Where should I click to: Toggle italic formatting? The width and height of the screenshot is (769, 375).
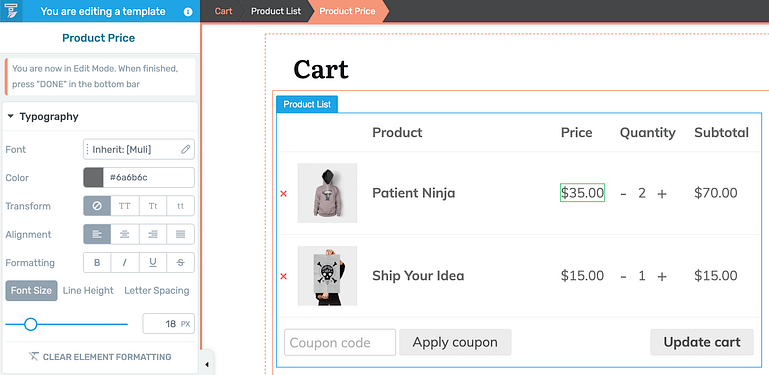125,263
